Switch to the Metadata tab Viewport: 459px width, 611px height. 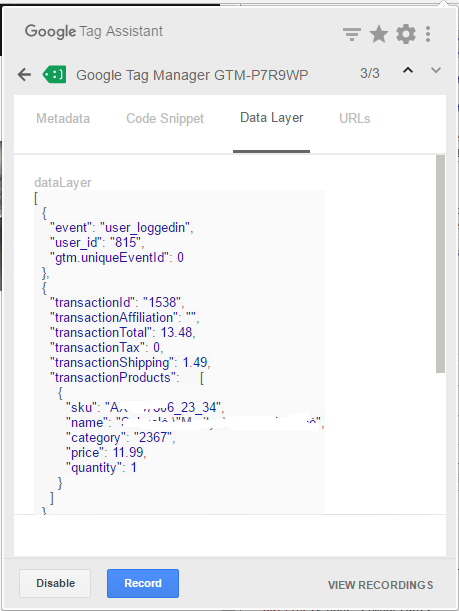[x=63, y=118]
